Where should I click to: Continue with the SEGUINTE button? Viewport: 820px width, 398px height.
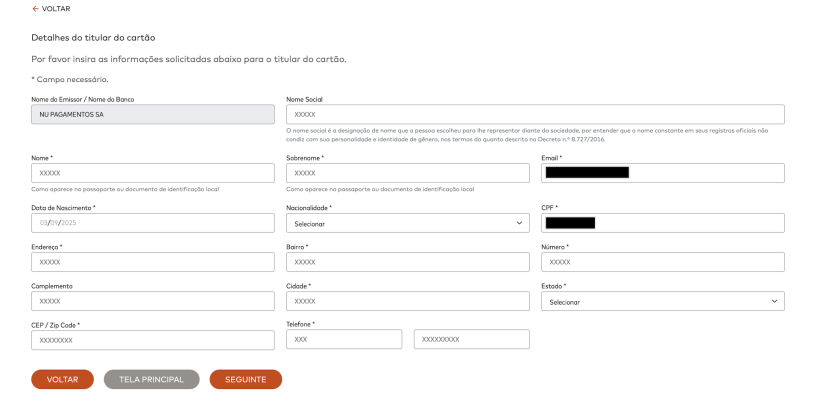(246, 379)
